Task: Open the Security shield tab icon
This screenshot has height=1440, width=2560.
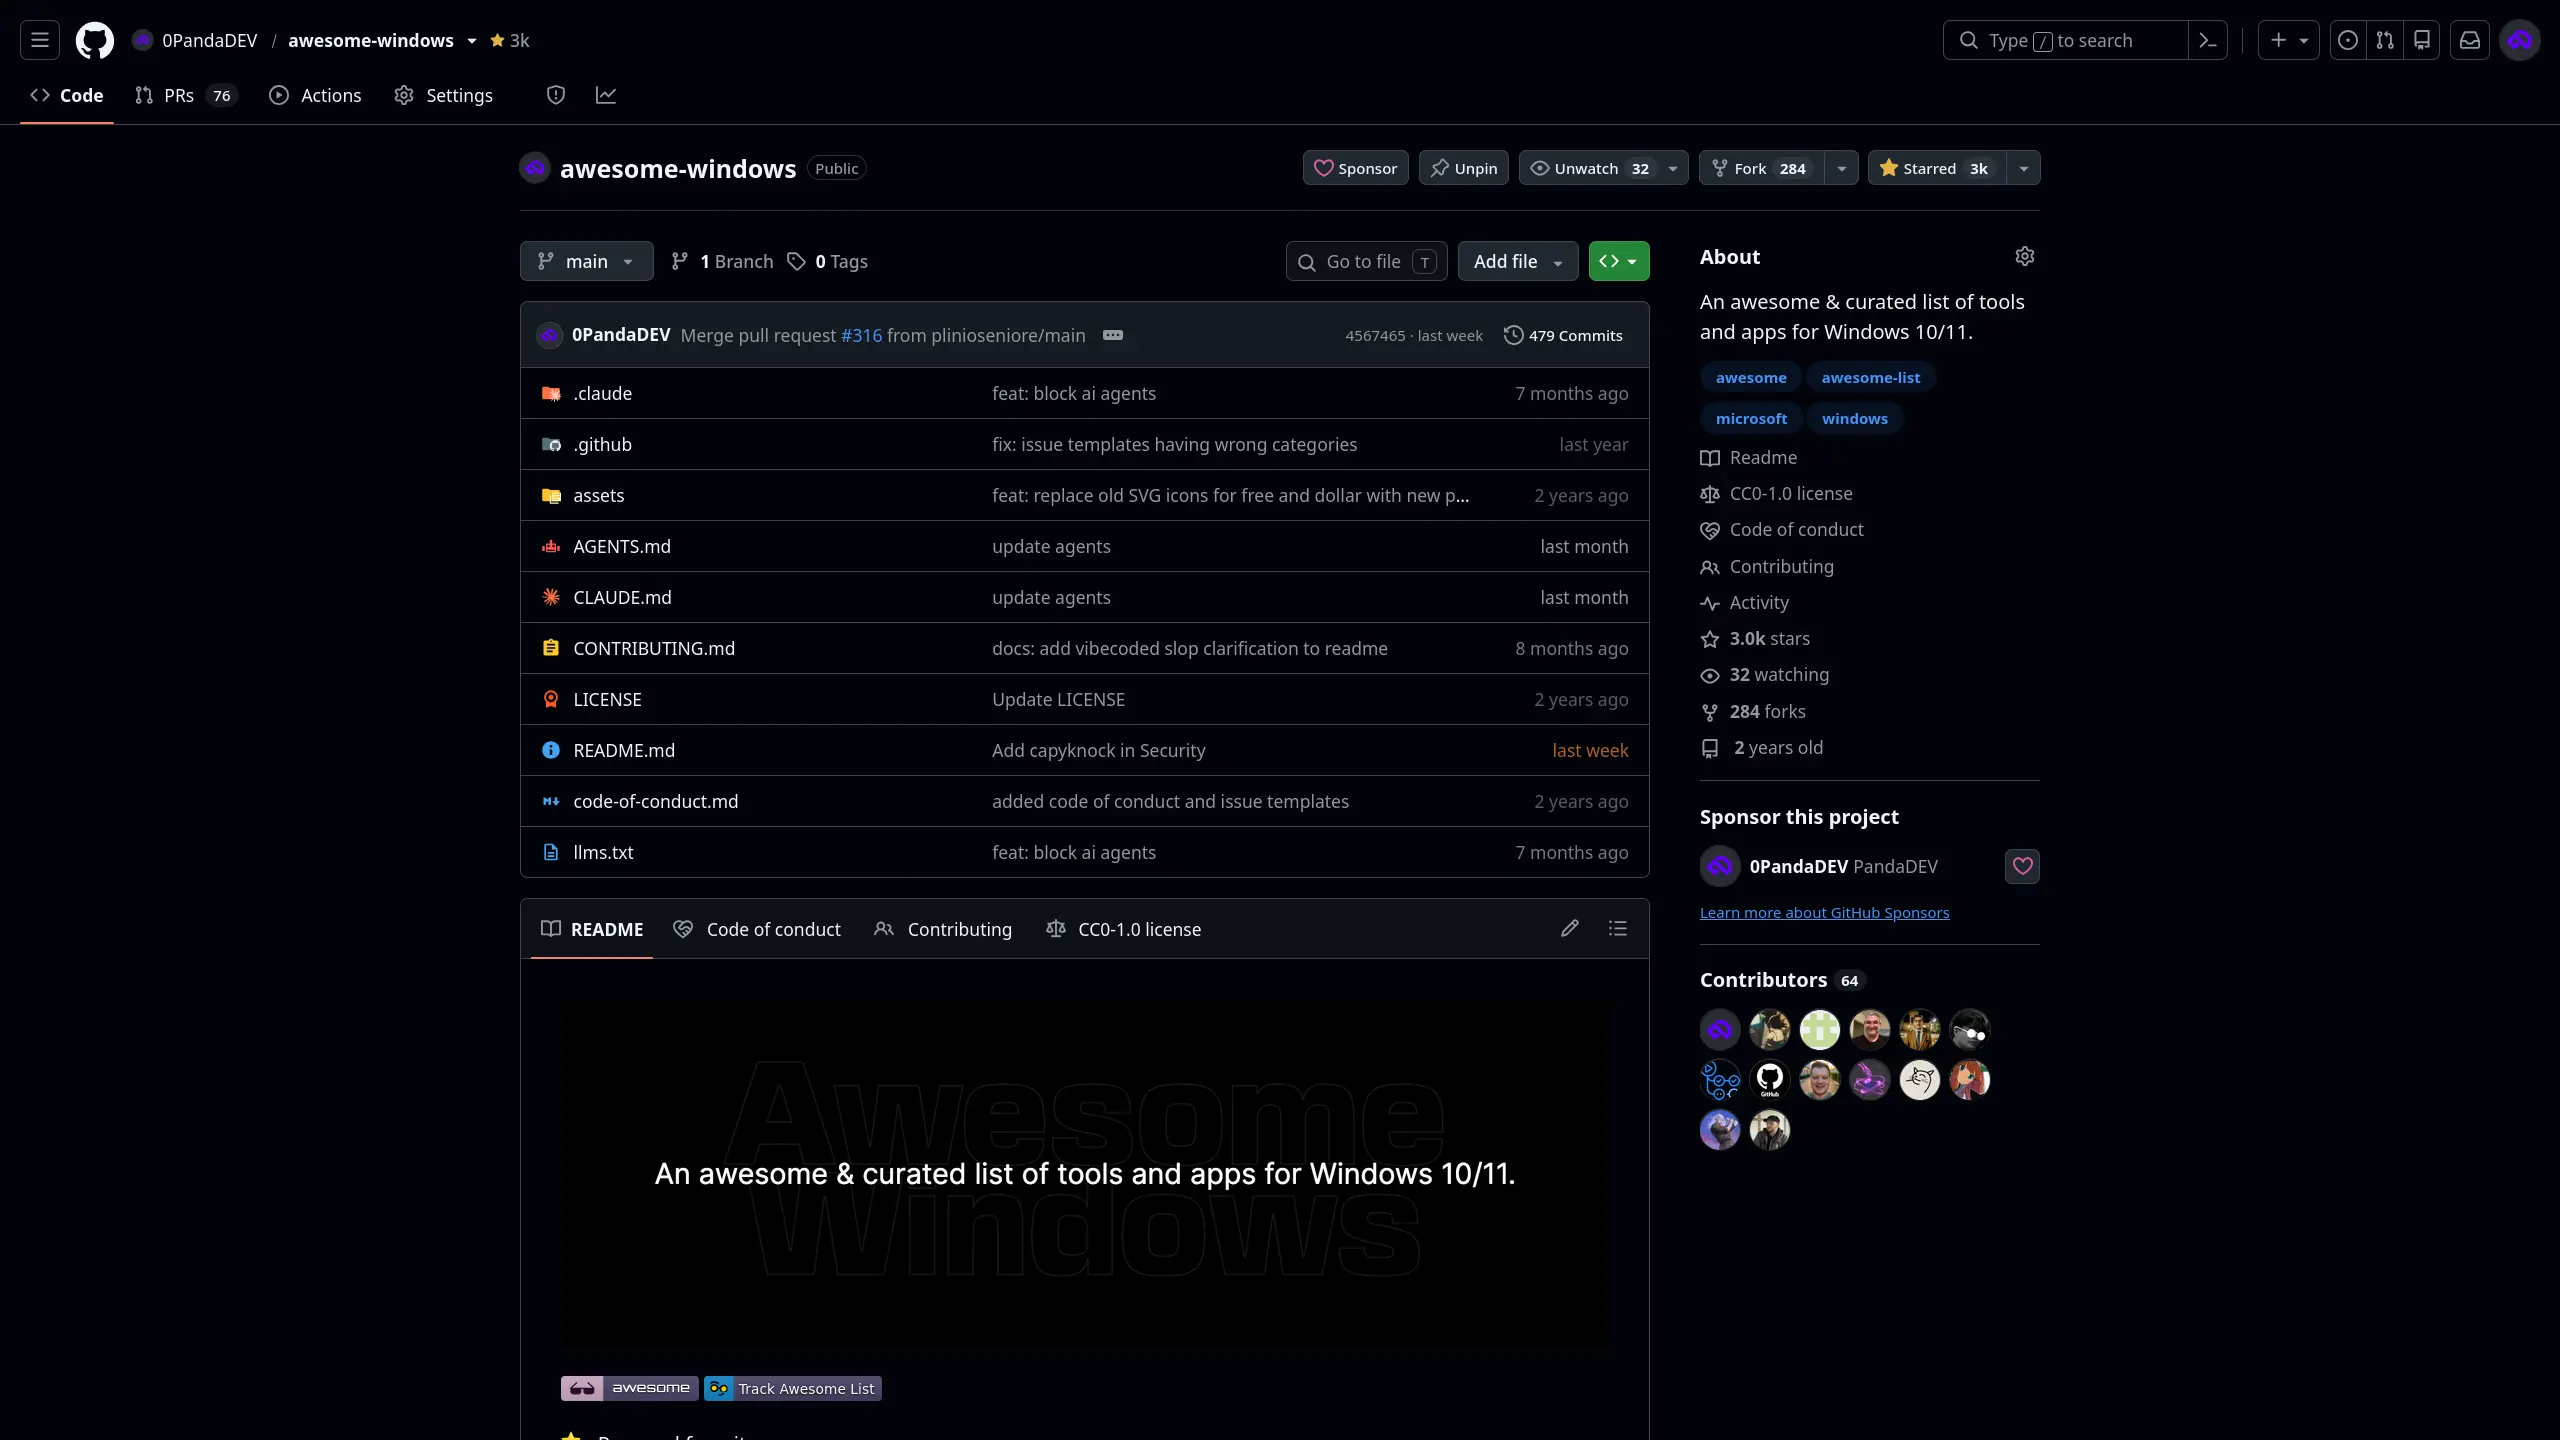Action: [x=556, y=95]
